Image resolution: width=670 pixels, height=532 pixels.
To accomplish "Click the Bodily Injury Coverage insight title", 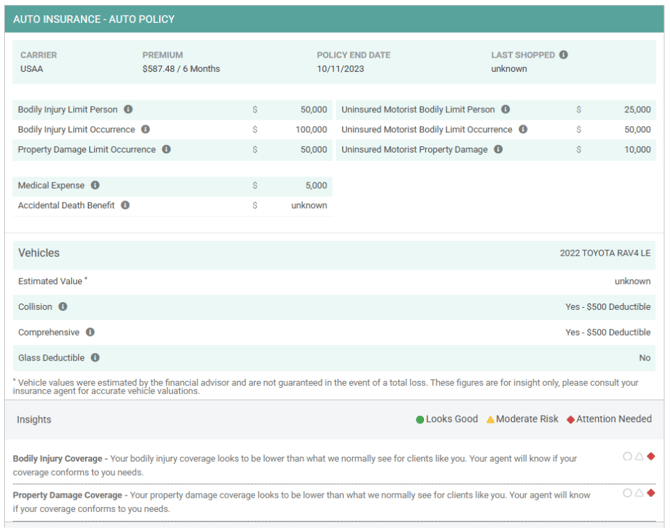I will pyautogui.click(x=57, y=459).
